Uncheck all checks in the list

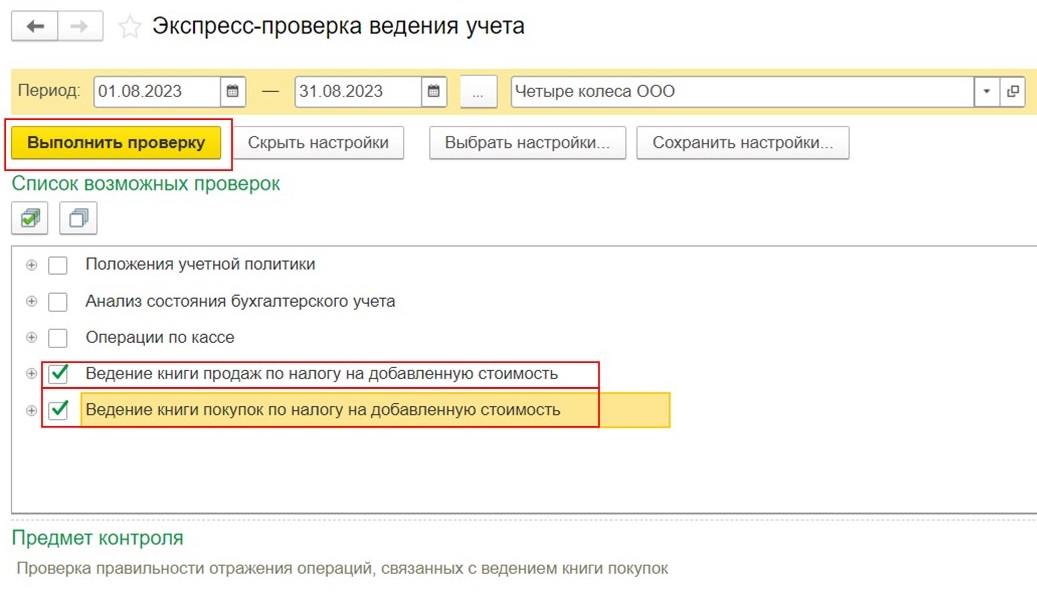click(x=78, y=218)
